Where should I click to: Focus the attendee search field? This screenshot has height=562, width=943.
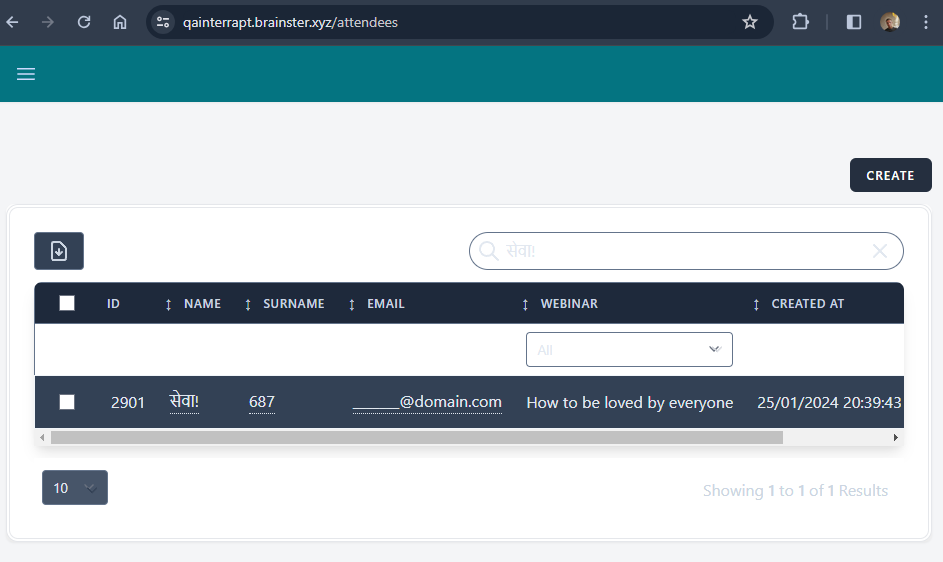pyautogui.click(x=680, y=251)
